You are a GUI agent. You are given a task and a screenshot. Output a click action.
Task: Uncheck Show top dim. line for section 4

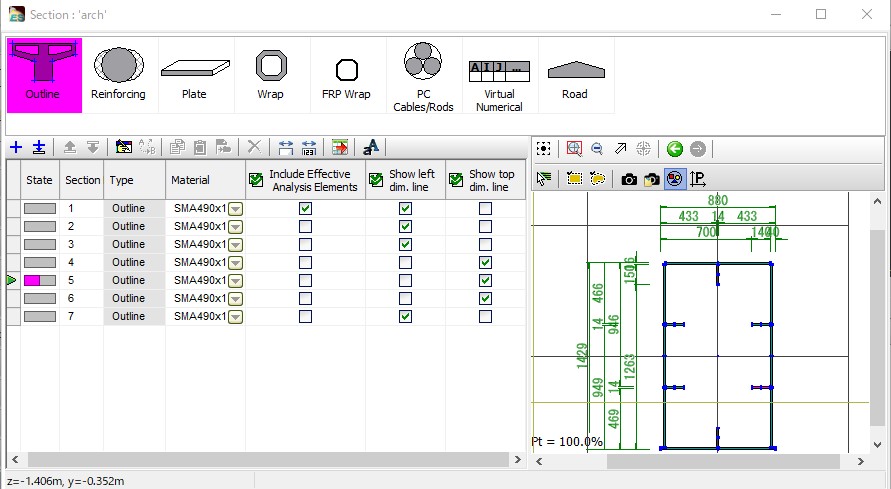(485, 262)
